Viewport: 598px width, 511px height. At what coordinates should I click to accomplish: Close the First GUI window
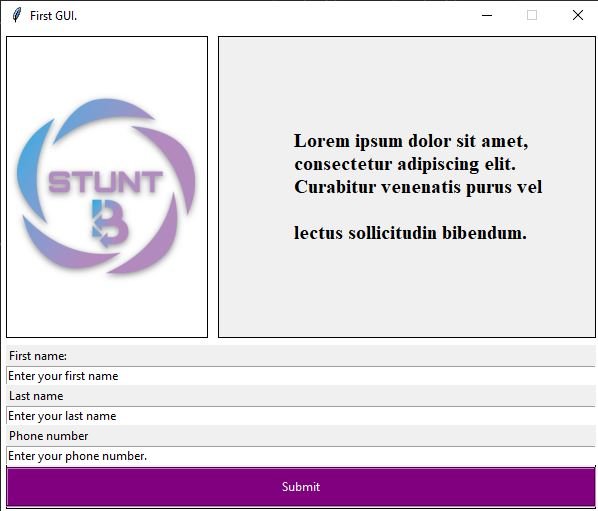(x=577, y=15)
